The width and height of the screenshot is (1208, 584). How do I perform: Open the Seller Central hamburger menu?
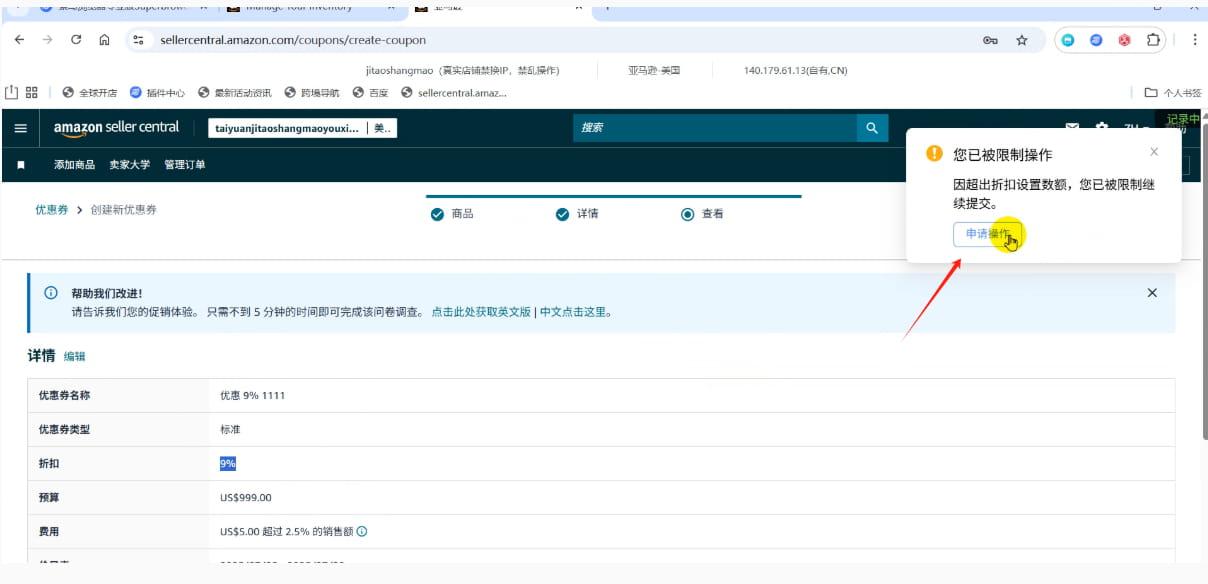coord(21,128)
